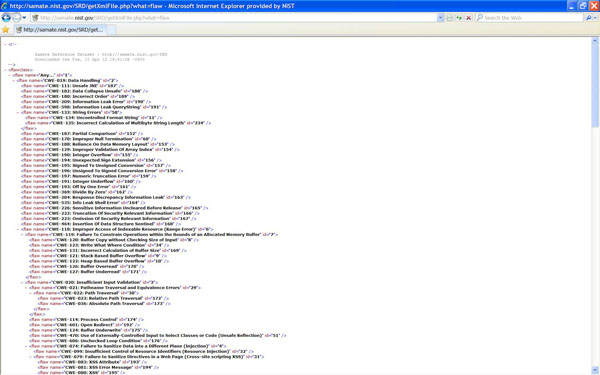Collapse CWE-020: Insufficient Input Validation node
The image size is (600, 375).
click(x=22, y=282)
